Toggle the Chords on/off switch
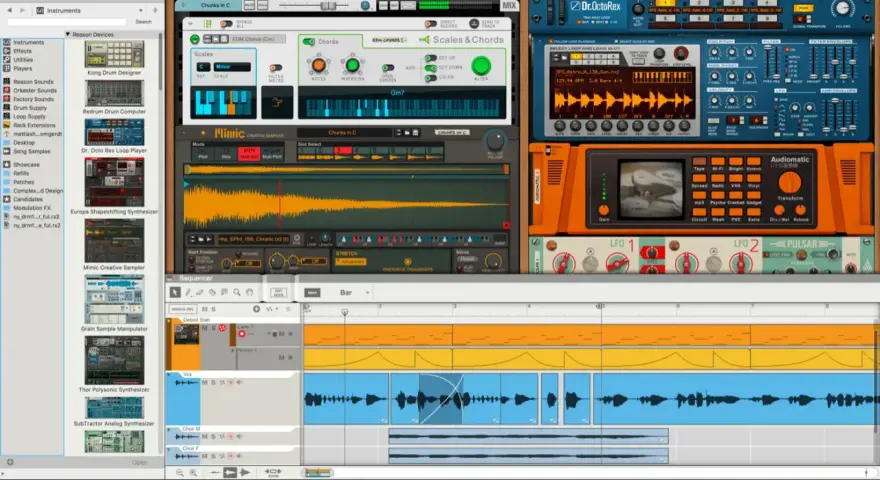Screen dimensions: 880x480 tap(309, 42)
